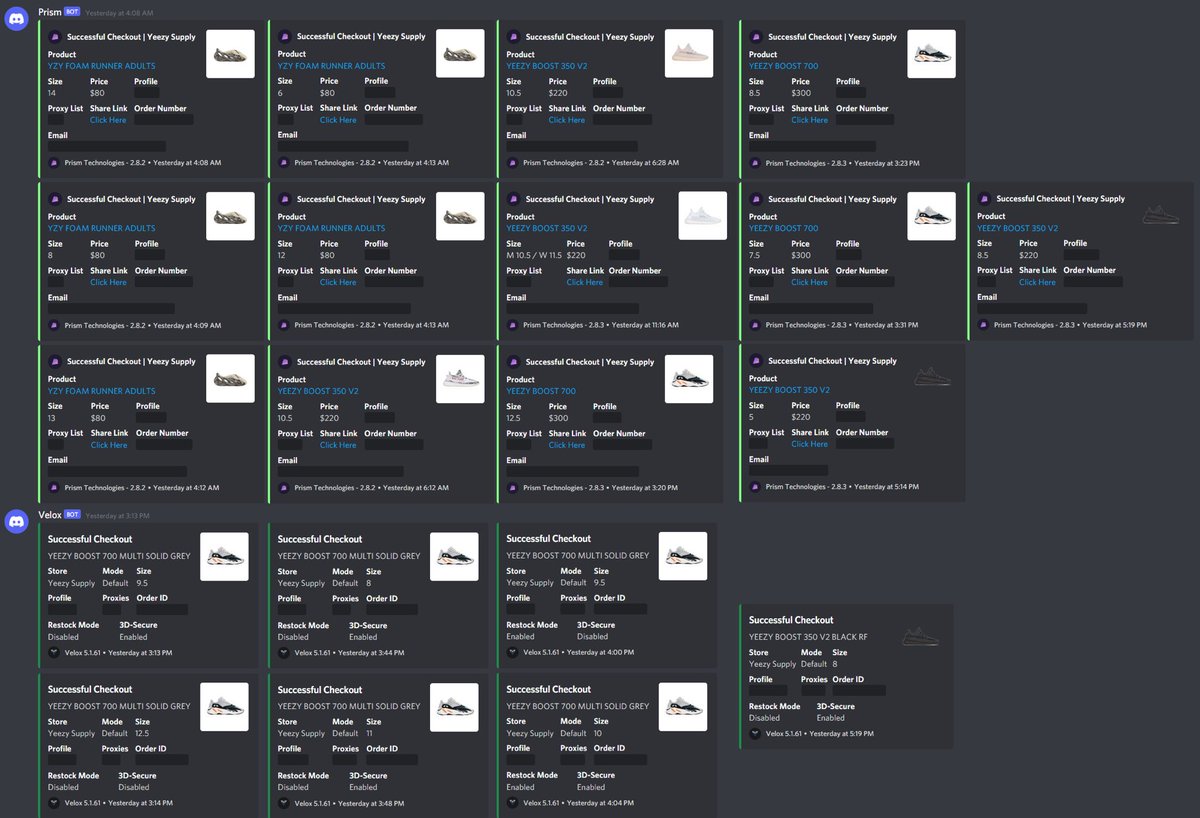This screenshot has height=818, width=1200.
Task: View shoe thumbnail in Velox 3:14 PM checkout
Action: click(224, 707)
